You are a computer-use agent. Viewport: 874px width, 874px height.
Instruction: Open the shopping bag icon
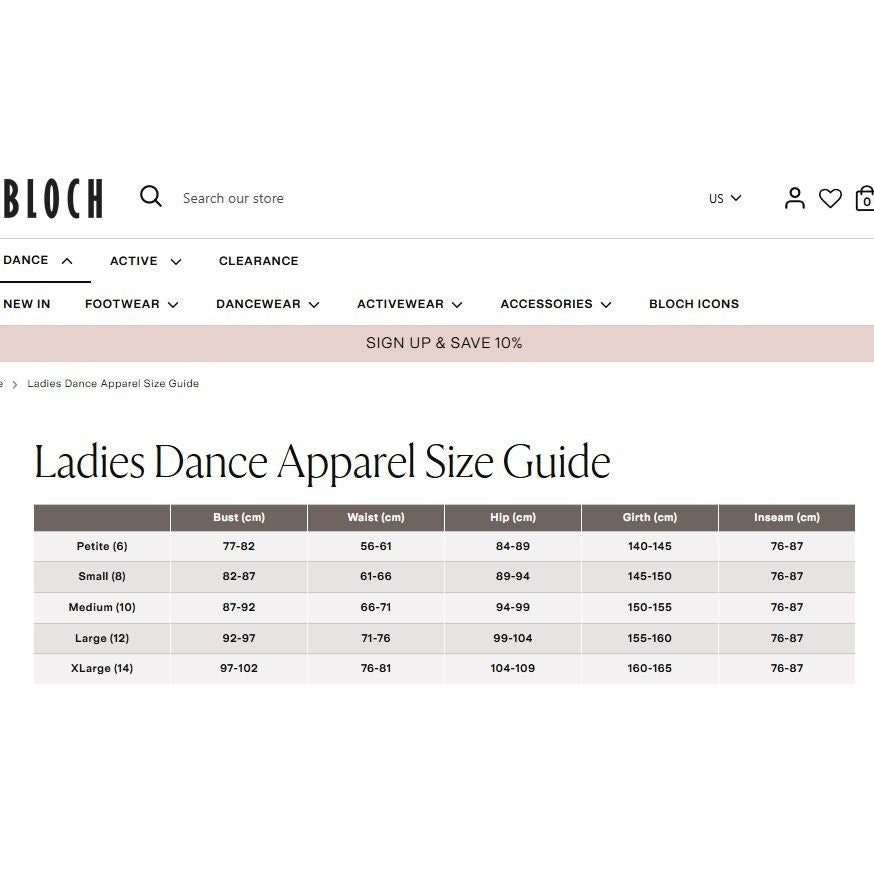(x=865, y=198)
